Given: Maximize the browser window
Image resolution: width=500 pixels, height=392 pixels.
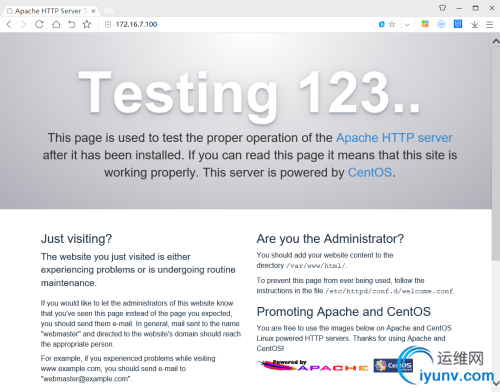Looking at the screenshot, I should tap(475, 8).
